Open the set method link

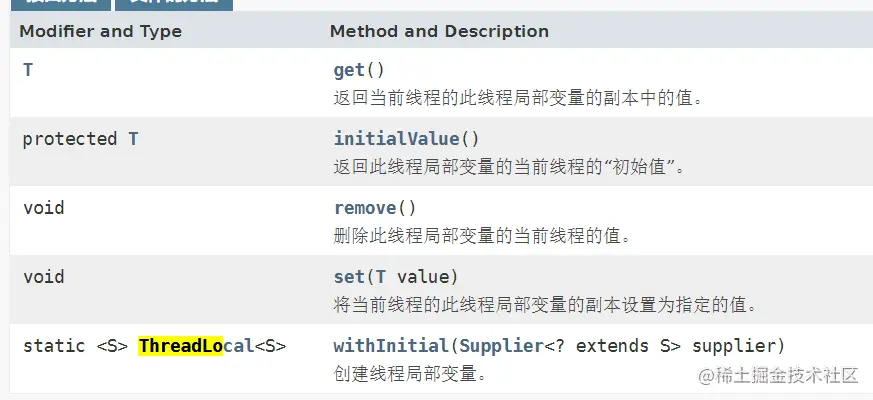click(x=351, y=276)
